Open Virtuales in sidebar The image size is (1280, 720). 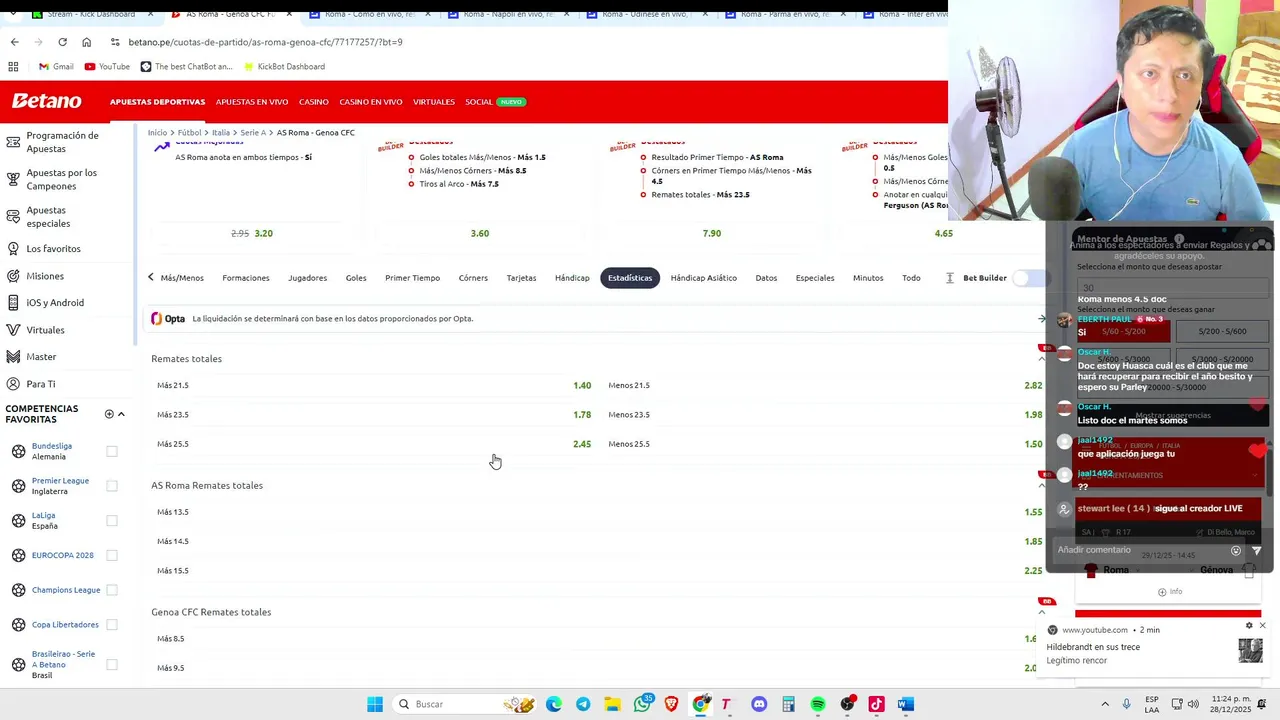[45, 329]
